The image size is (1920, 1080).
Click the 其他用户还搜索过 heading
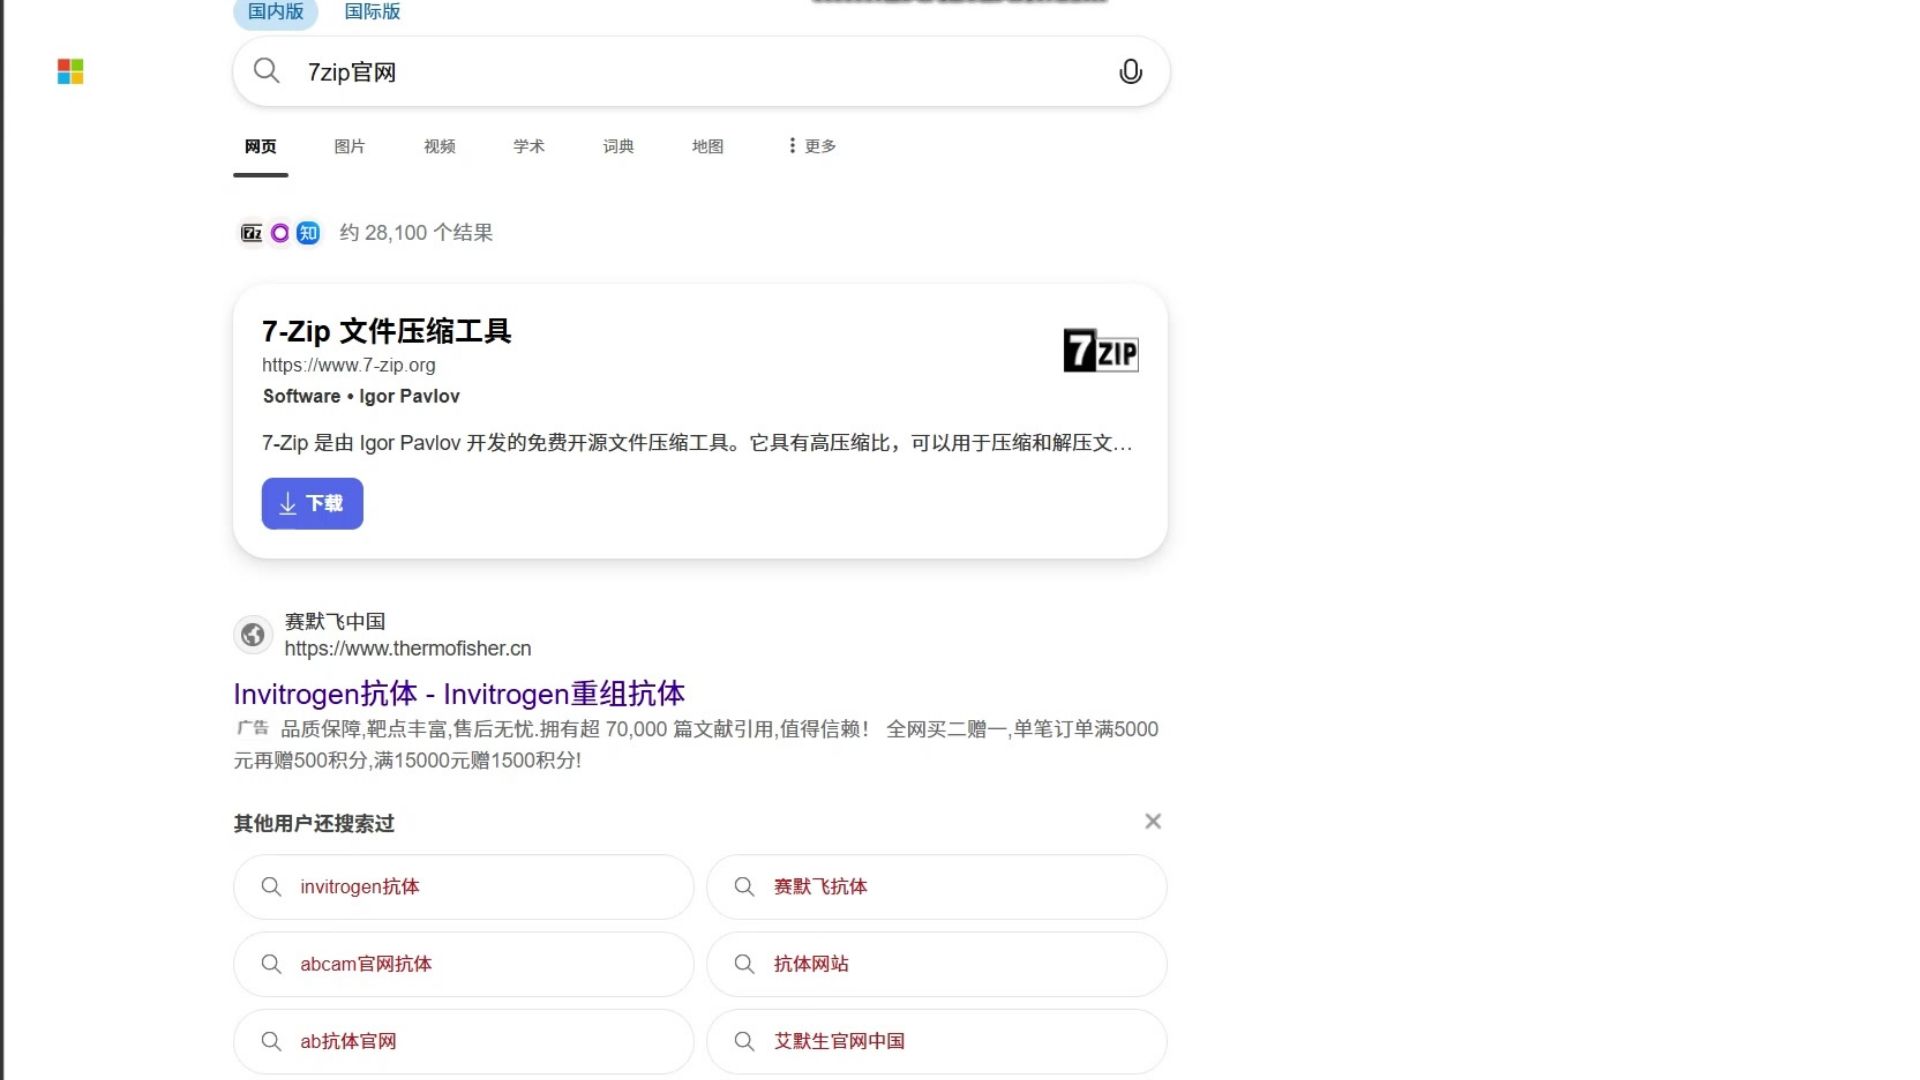(314, 823)
